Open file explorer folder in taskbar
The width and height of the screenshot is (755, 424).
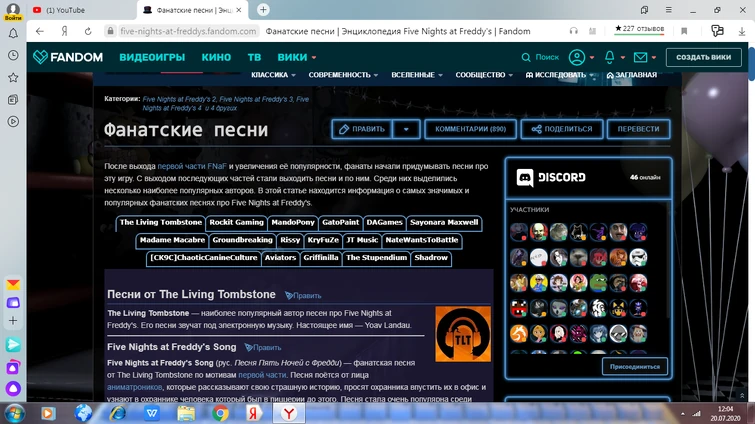coord(186,413)
